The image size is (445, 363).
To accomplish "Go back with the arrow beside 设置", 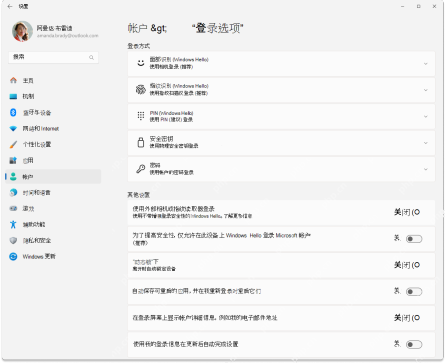I will [10, 6].
